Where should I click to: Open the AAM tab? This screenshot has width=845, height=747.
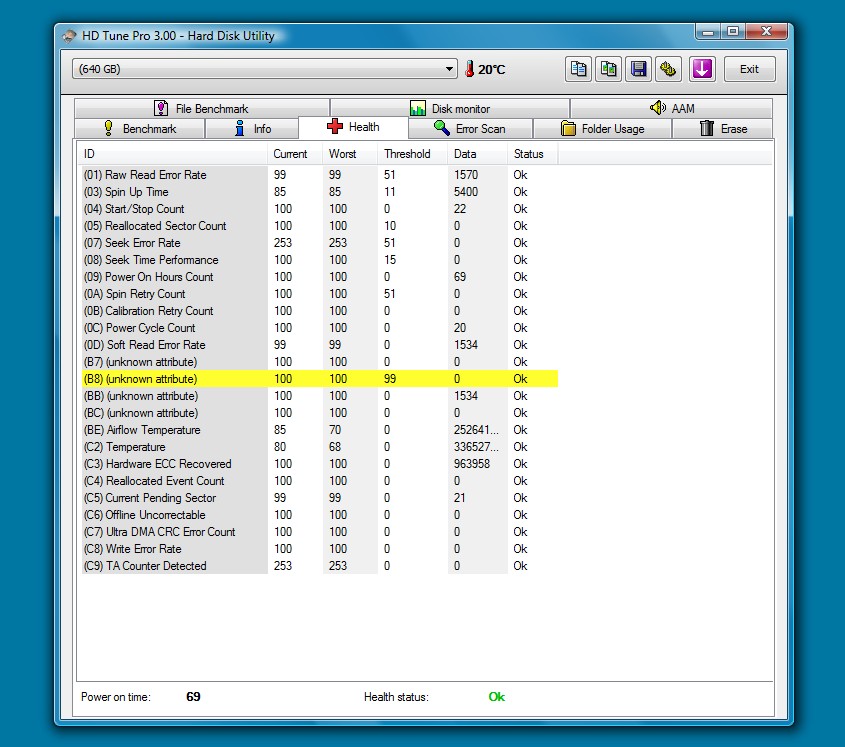click(671, 108)
